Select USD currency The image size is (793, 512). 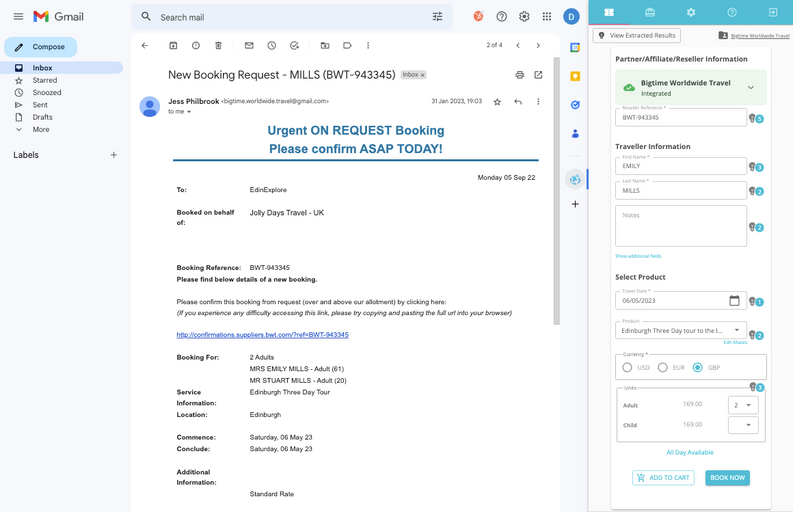627,368
